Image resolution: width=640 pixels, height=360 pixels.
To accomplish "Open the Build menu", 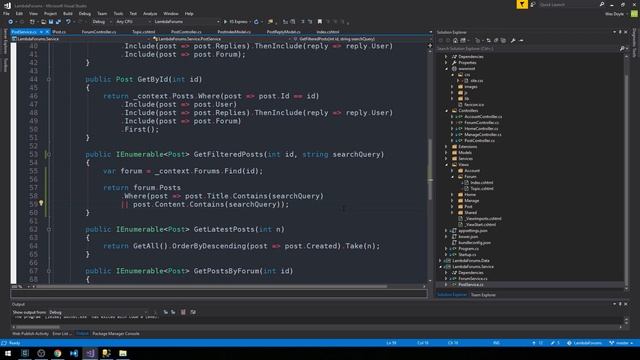I will tap(68, 13).
